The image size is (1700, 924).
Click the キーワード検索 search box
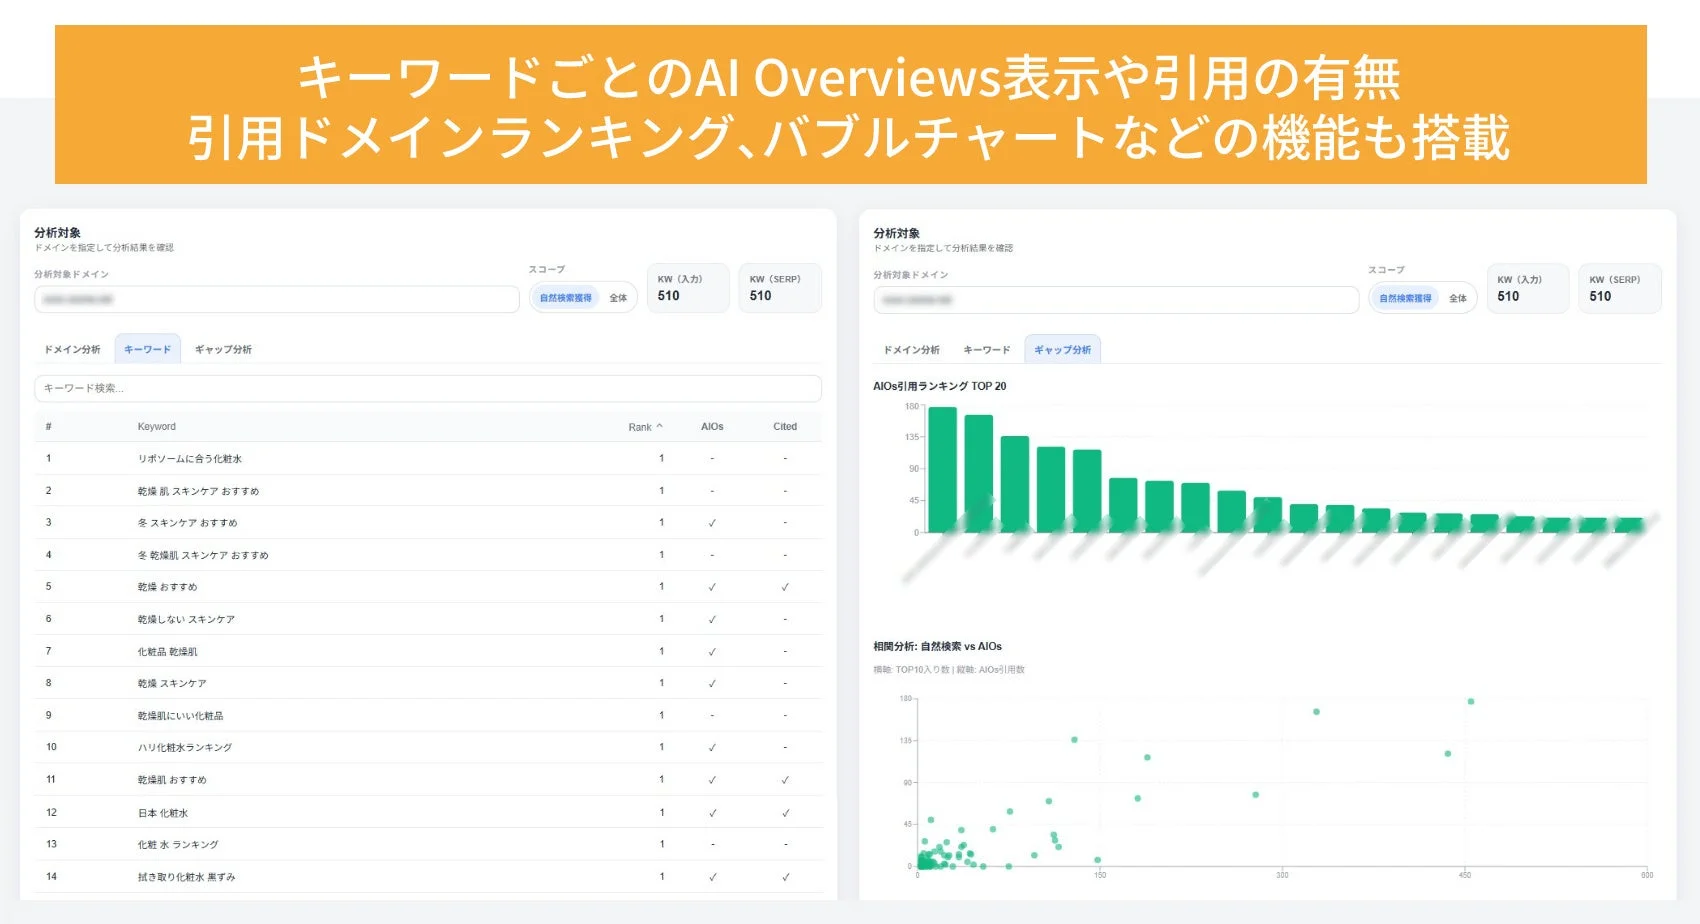coord(430,388)
